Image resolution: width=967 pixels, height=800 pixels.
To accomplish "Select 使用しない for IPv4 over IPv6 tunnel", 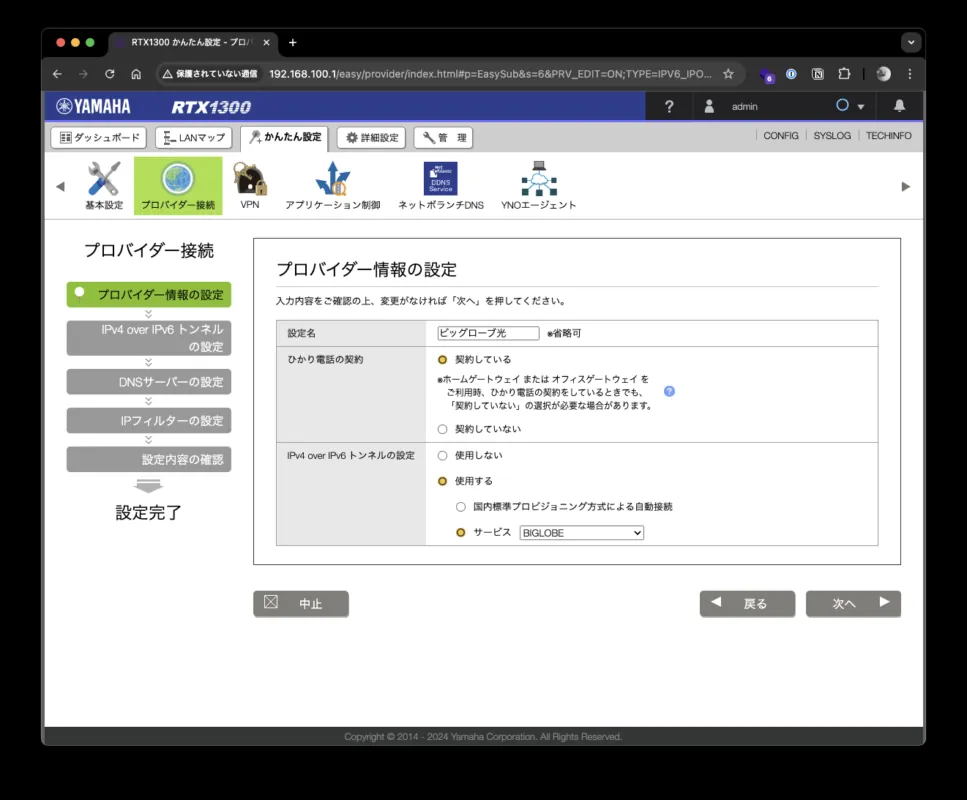I will tap(443, 455).
